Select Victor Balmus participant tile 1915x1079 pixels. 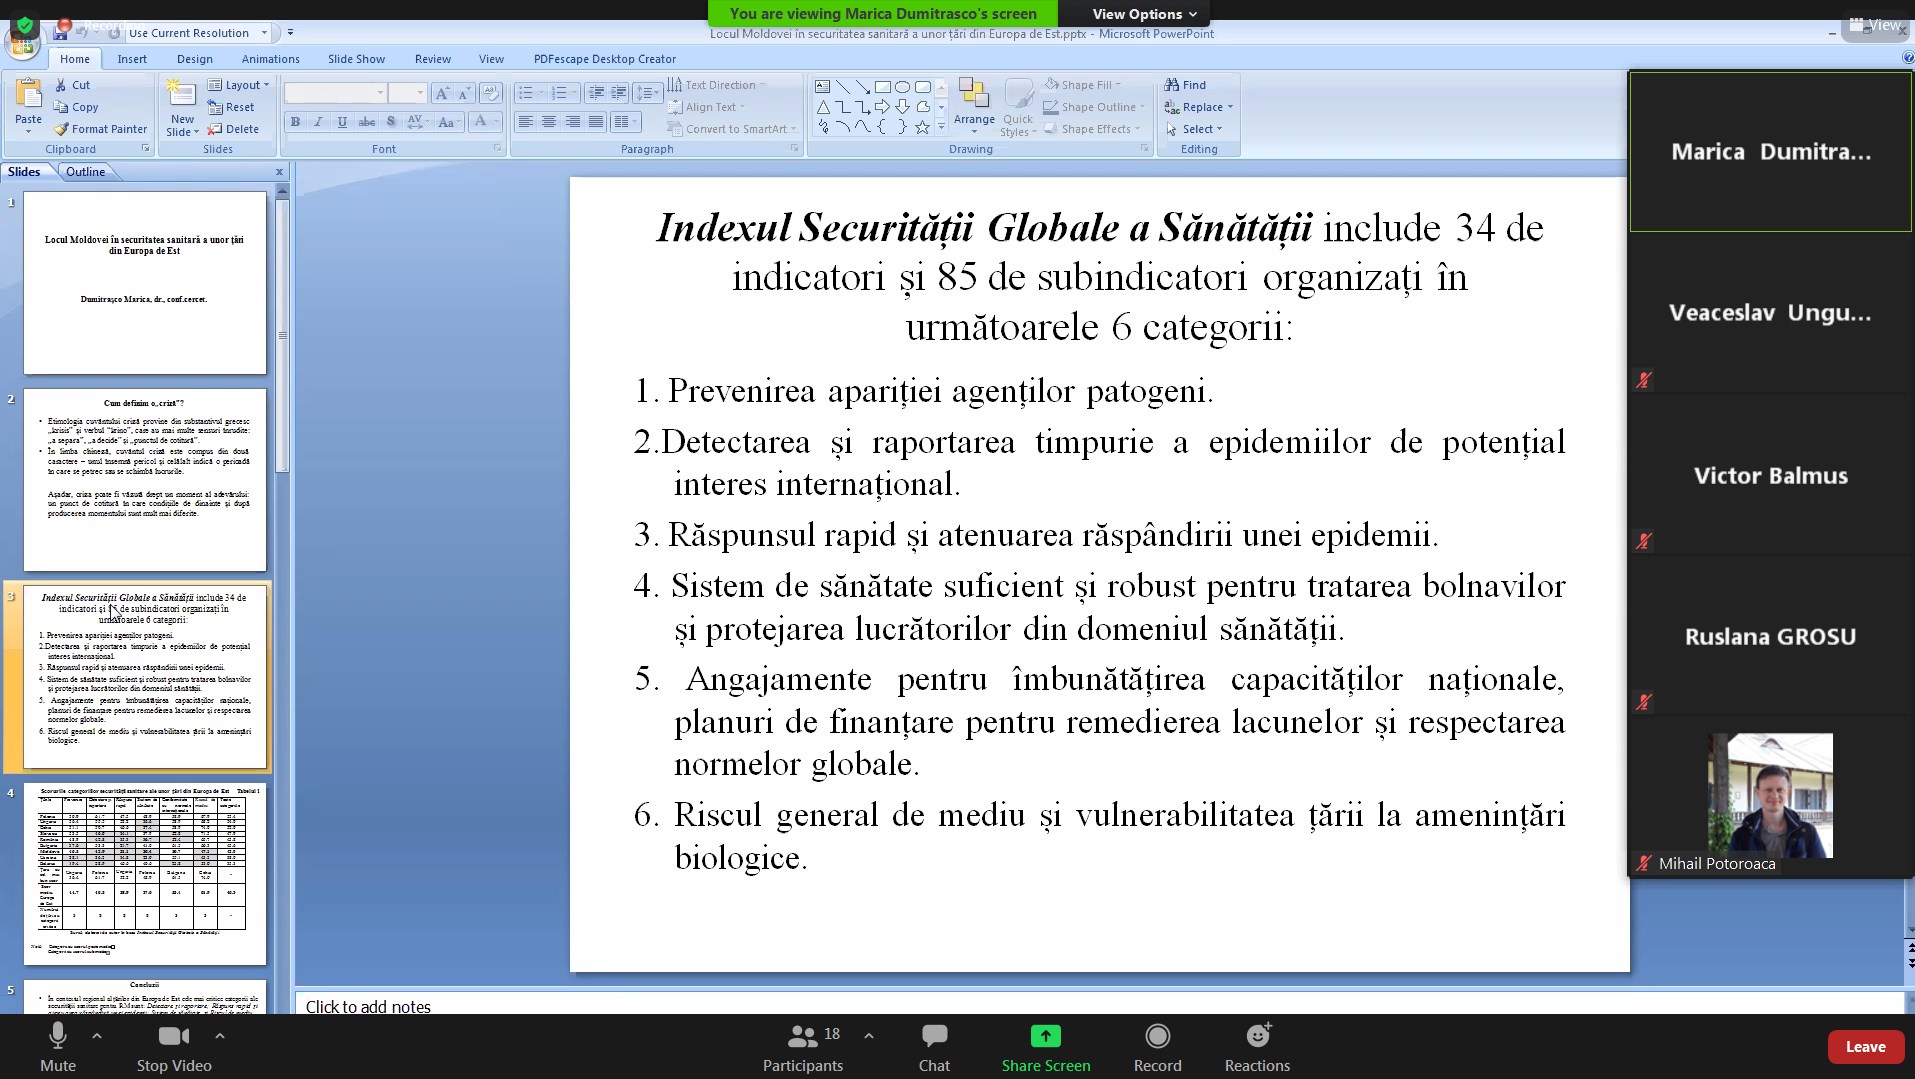click(x=1770, y=475)
